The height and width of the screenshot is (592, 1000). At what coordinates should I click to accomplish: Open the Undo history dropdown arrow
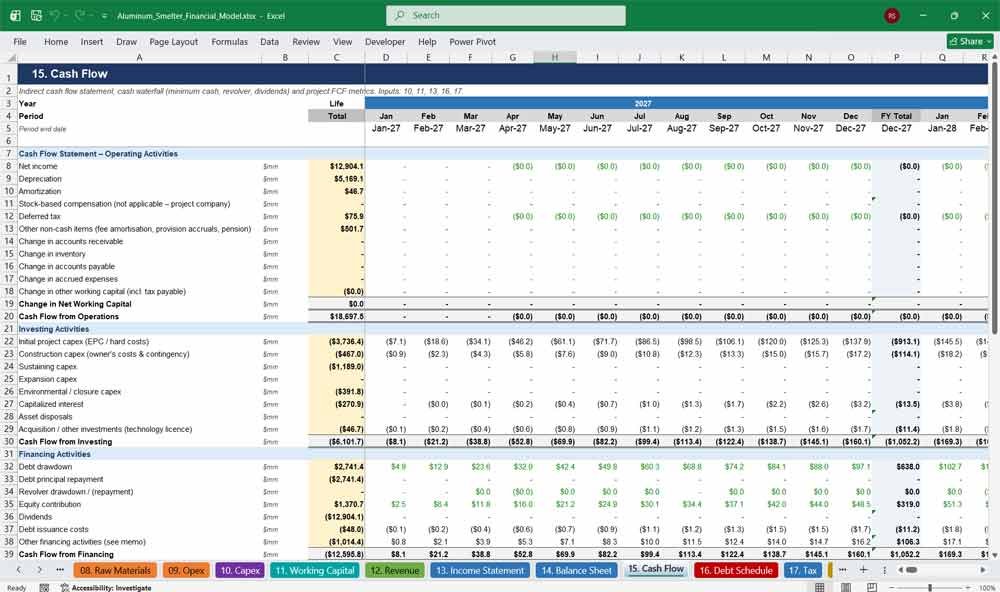(x=66, y=16)
